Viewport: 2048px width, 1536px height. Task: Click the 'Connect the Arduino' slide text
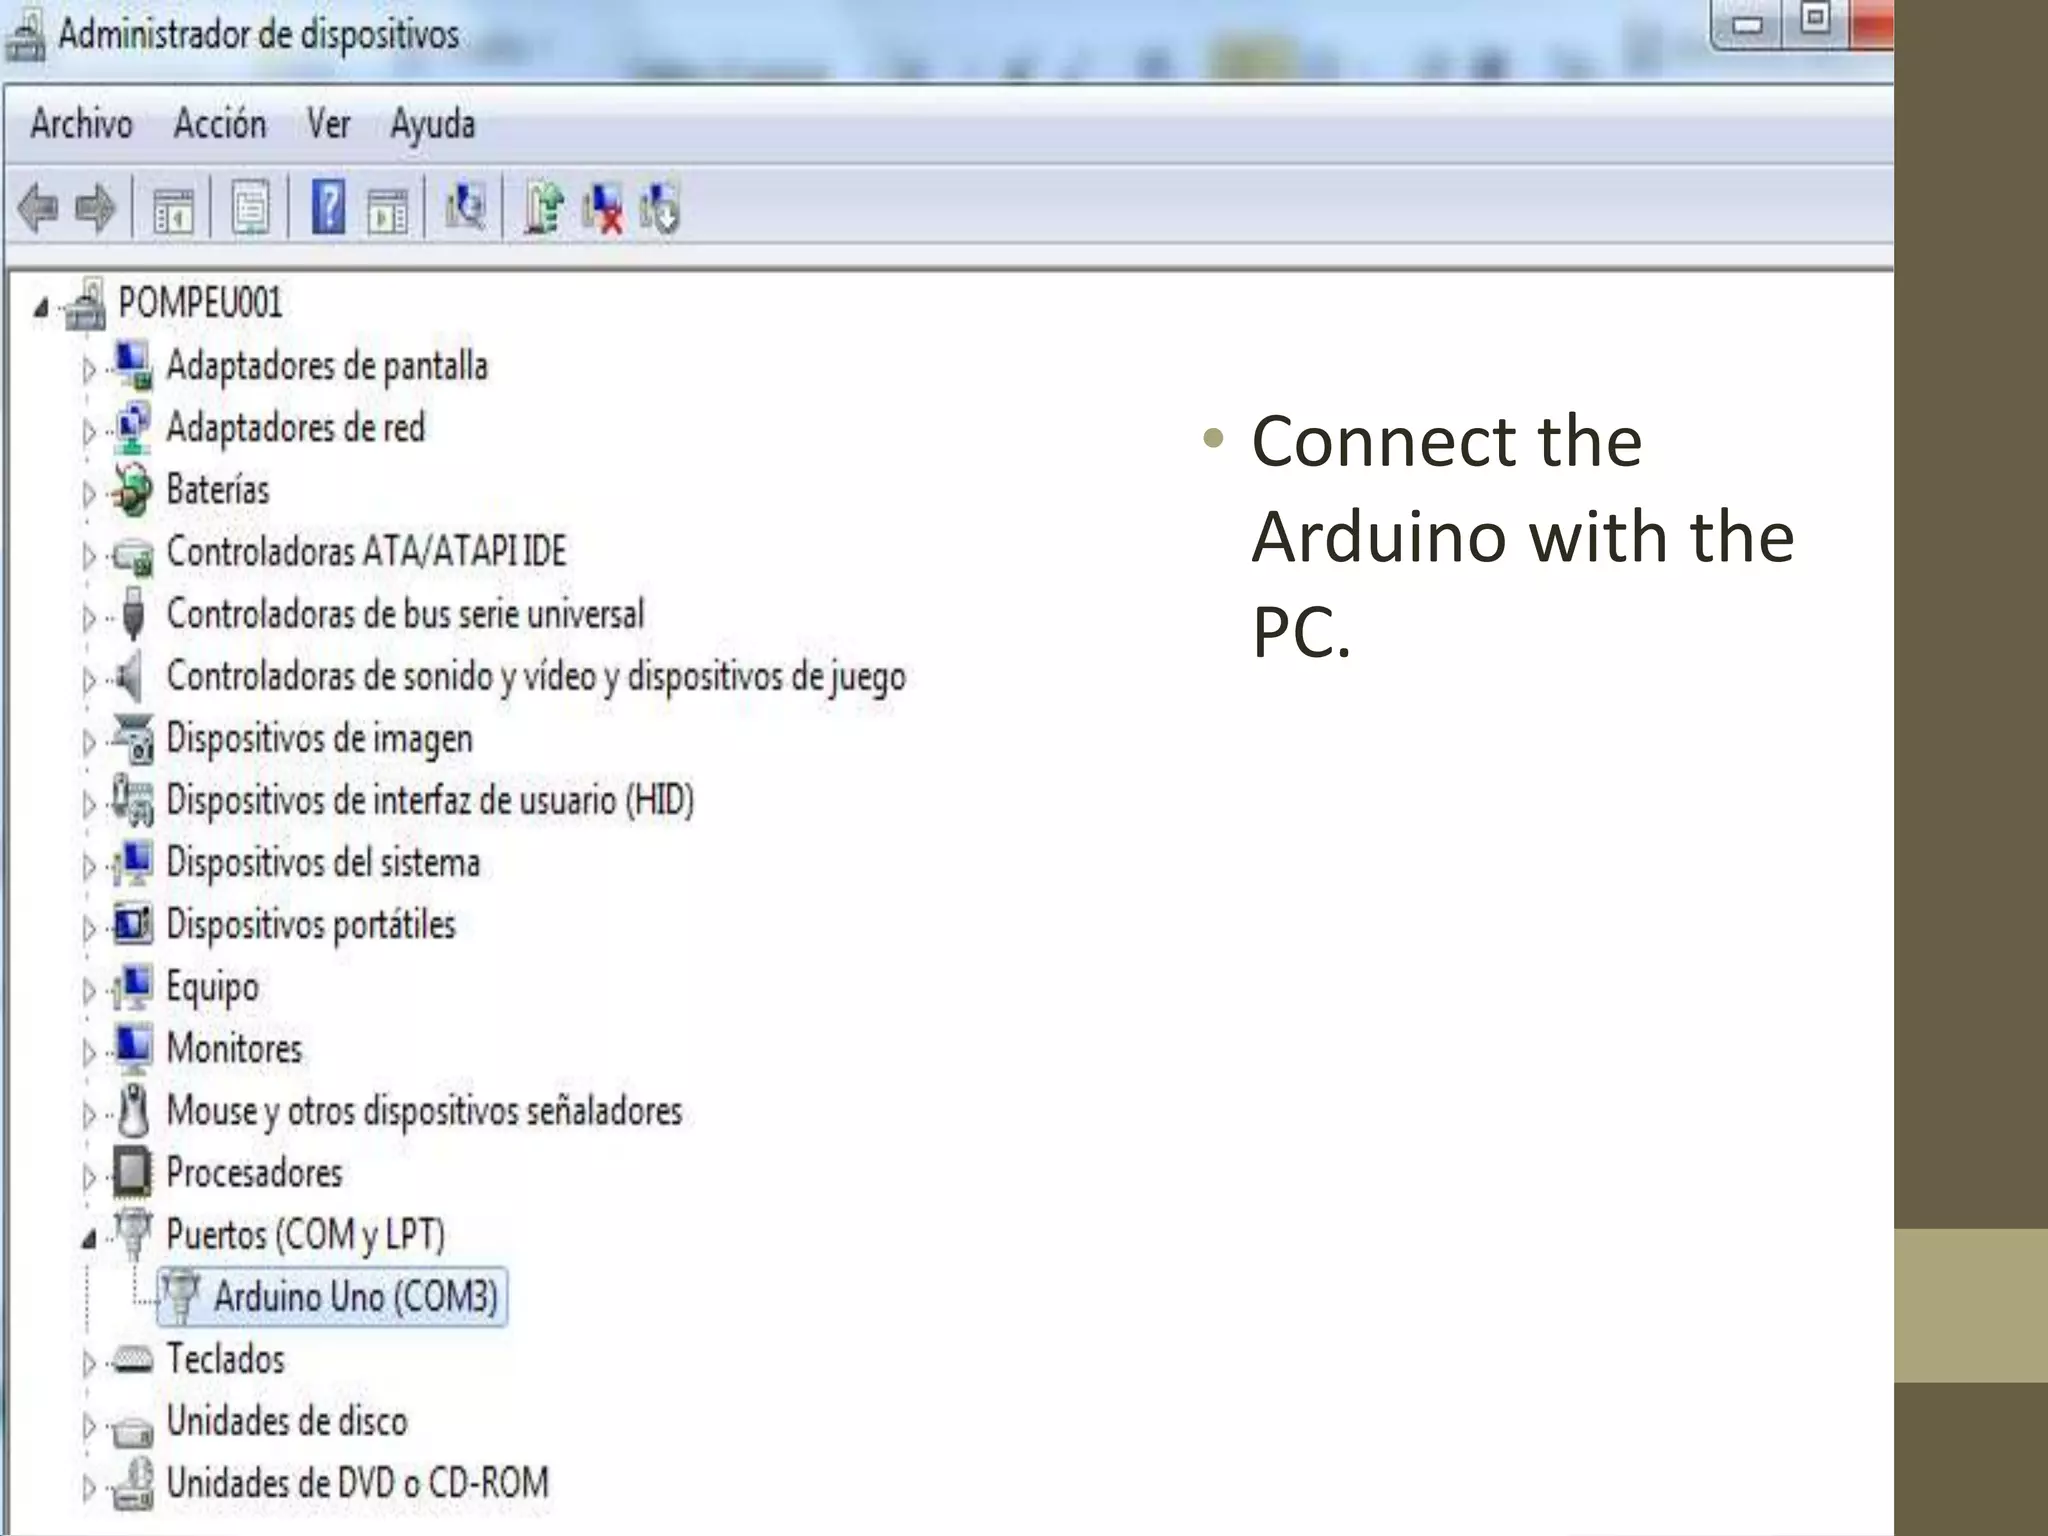click(x=1523, y=536)
